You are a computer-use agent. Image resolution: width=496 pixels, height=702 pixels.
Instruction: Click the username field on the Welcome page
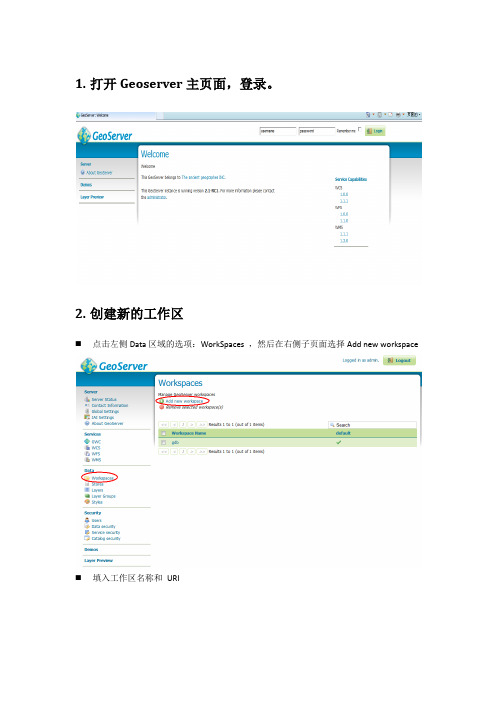pos(278,131)
